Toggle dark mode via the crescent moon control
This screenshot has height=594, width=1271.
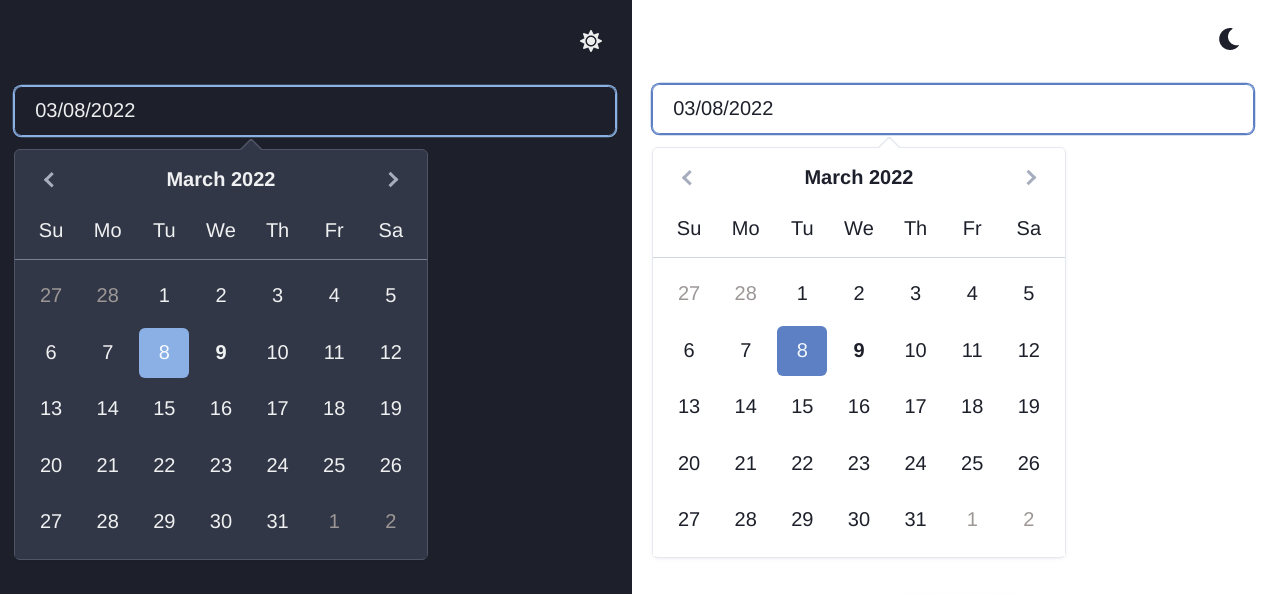point(1228,38)
